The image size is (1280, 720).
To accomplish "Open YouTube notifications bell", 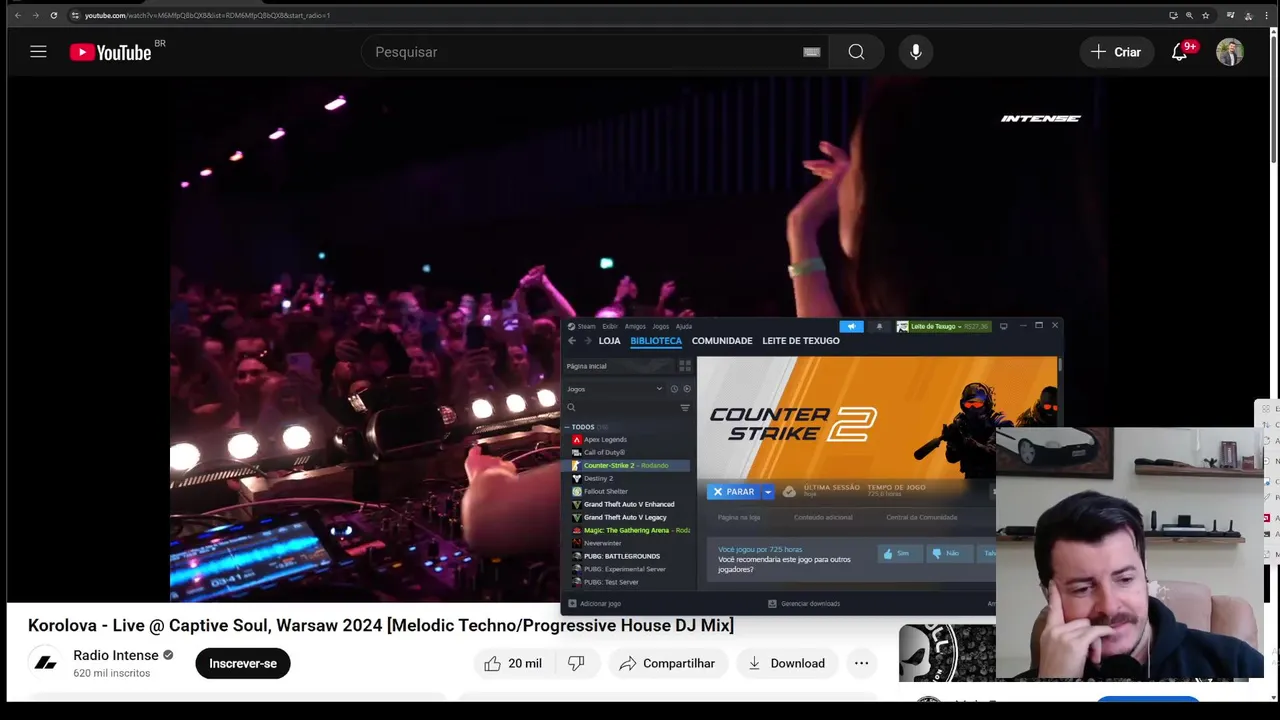I will click(1180, 52).
